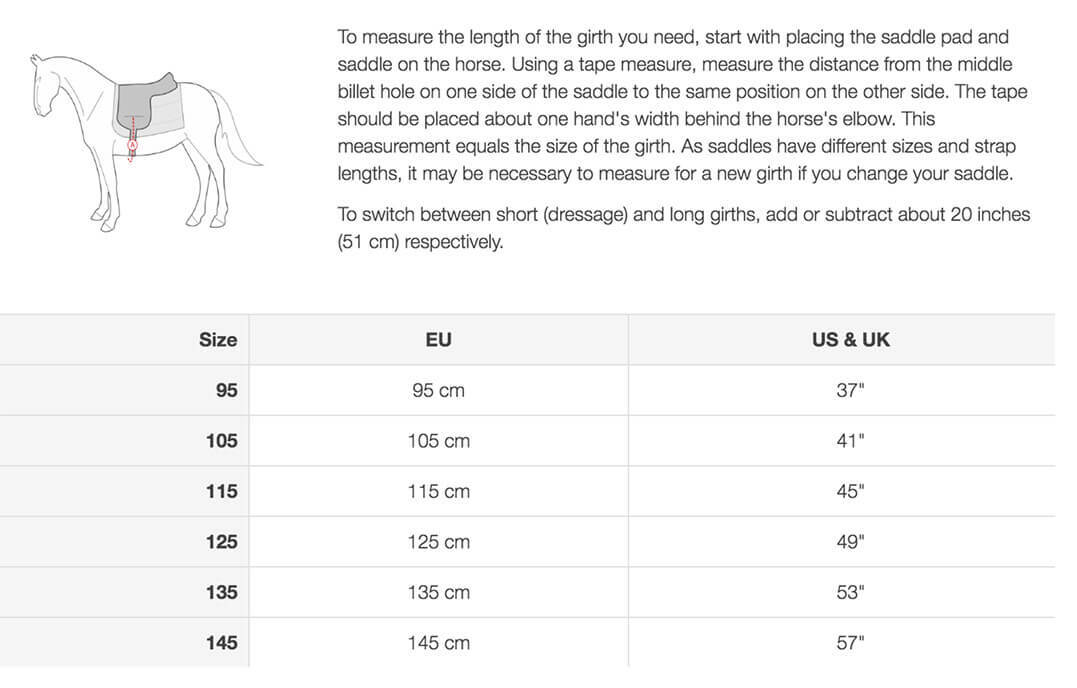The width and height of the screenshot is (1077, 688).
Task: Click the 145 cm EU cell
Action: tap(438, 643)
